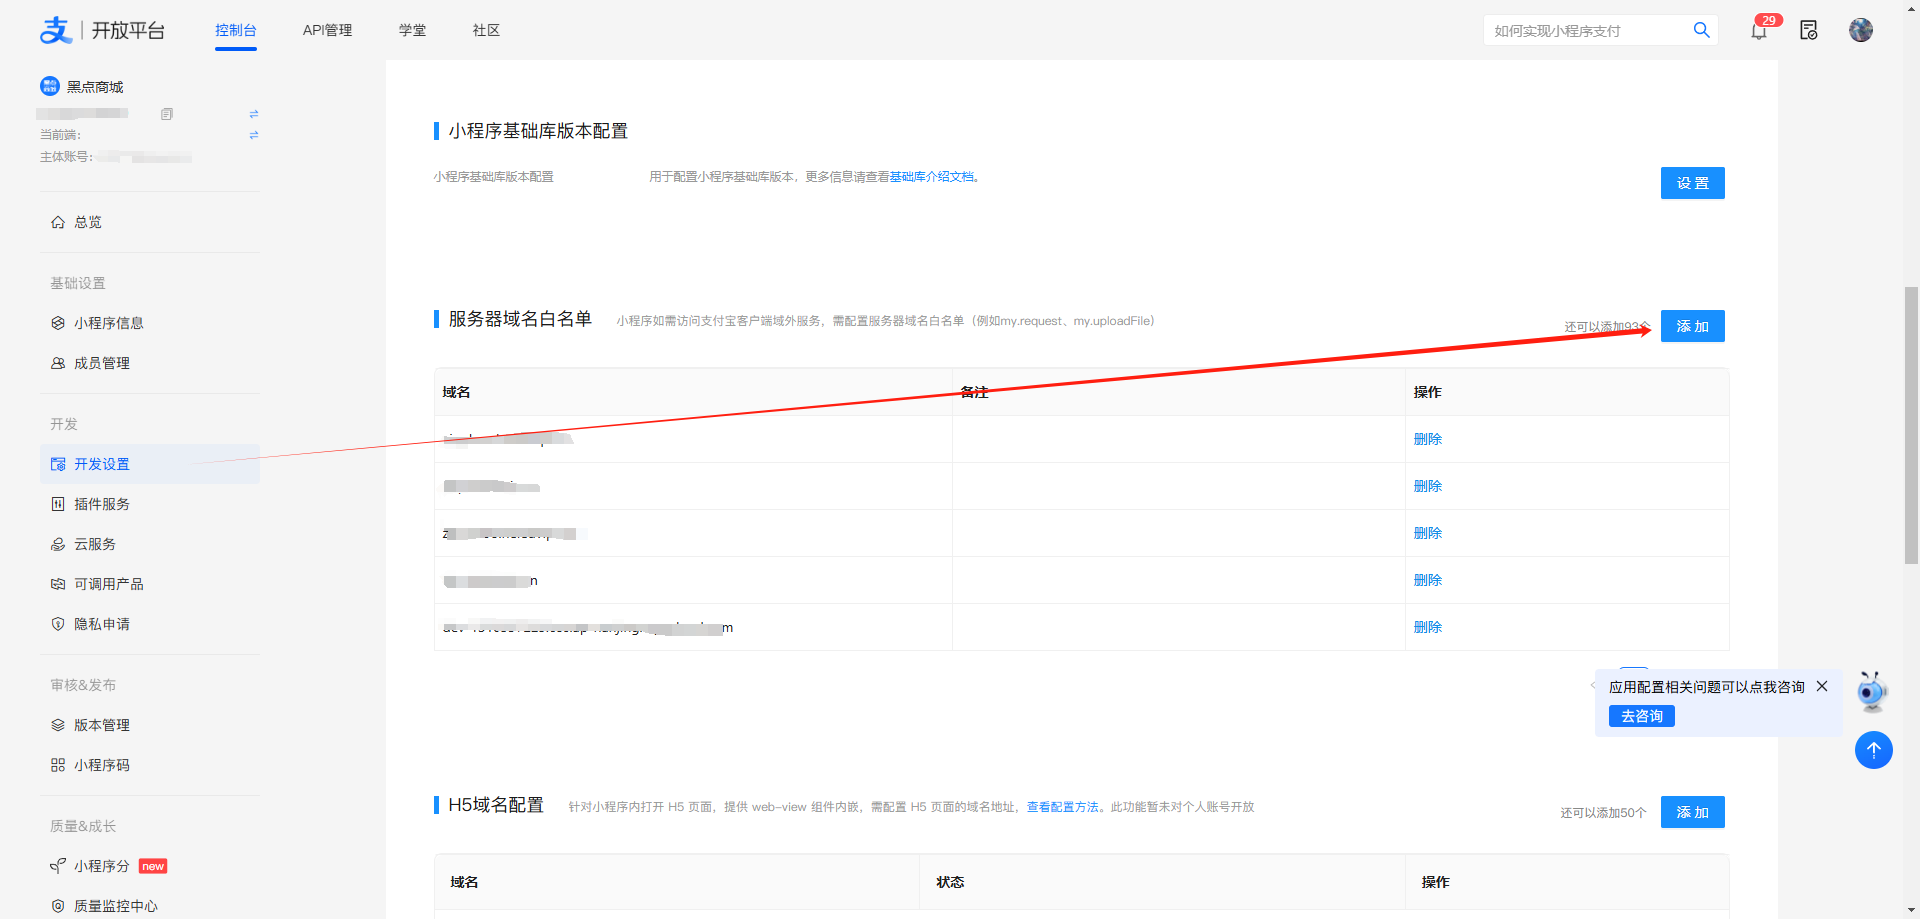Viewport: 1920px width, 919px height.
Task: Close the consultation tip popup
Action: point(1822,686)
